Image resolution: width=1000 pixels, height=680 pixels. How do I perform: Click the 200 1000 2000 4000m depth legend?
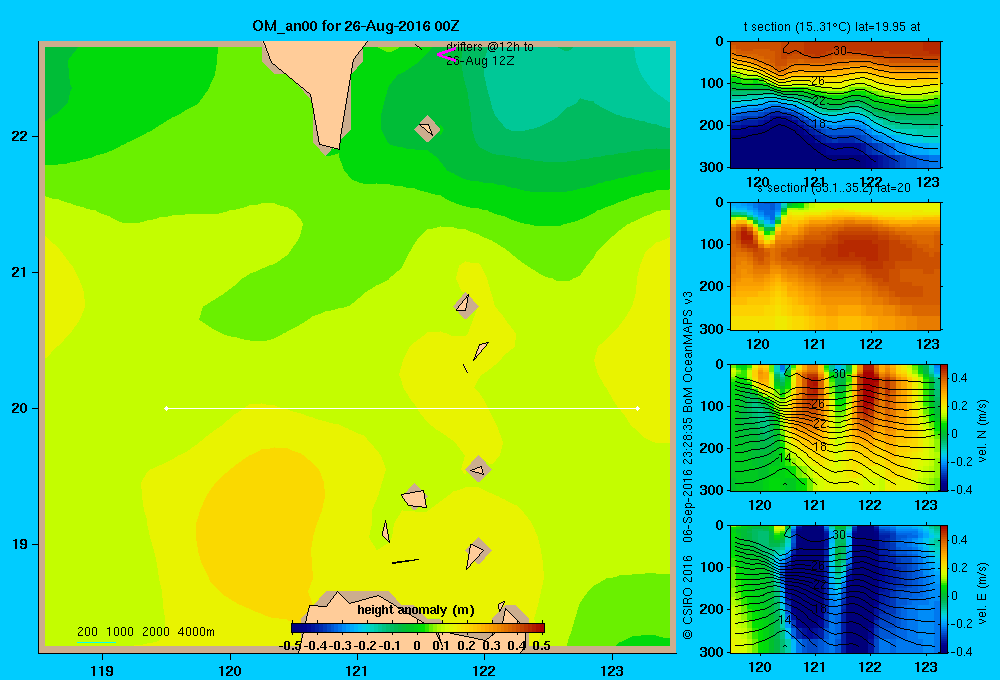click(x=145, y=632)
